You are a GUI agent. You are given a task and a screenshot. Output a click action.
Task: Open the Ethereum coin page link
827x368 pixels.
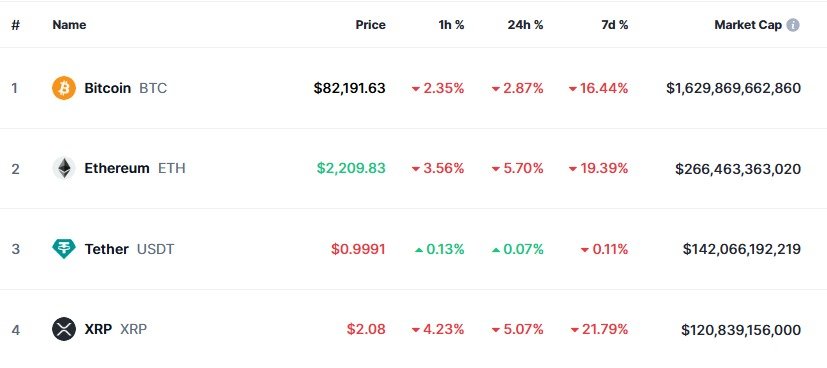[x=119, y=168]
